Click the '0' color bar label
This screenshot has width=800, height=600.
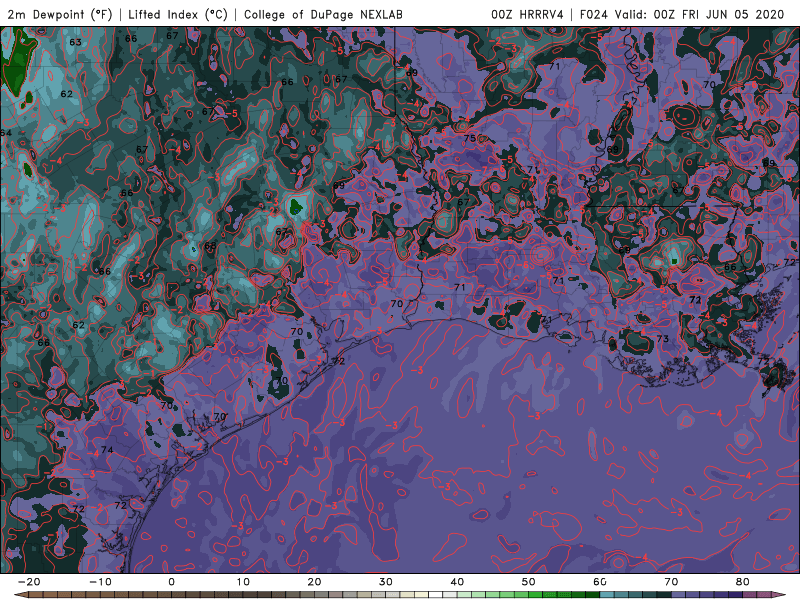click(171, 582)
